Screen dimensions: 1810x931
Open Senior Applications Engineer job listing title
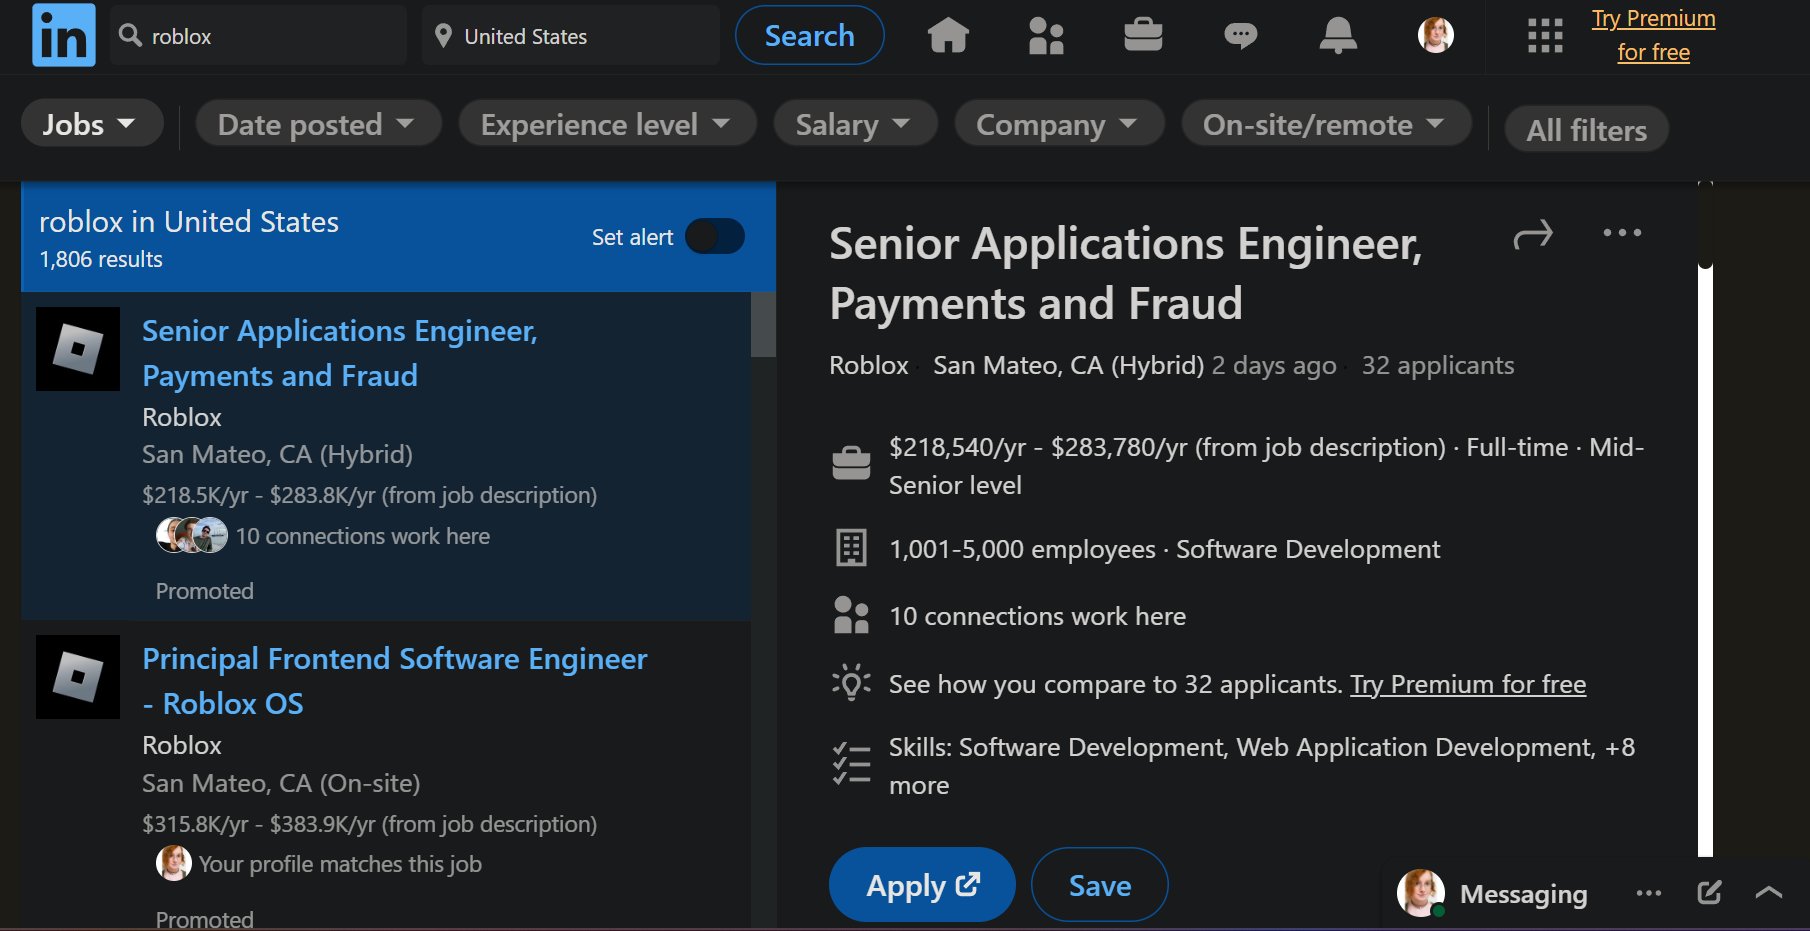[340, 353]
